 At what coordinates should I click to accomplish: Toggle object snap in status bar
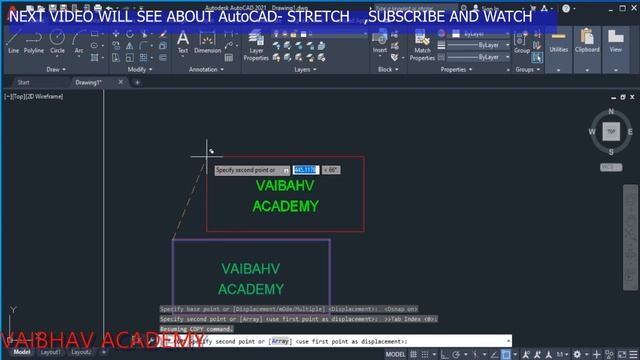pyautogui.click(x=506, y=354)
